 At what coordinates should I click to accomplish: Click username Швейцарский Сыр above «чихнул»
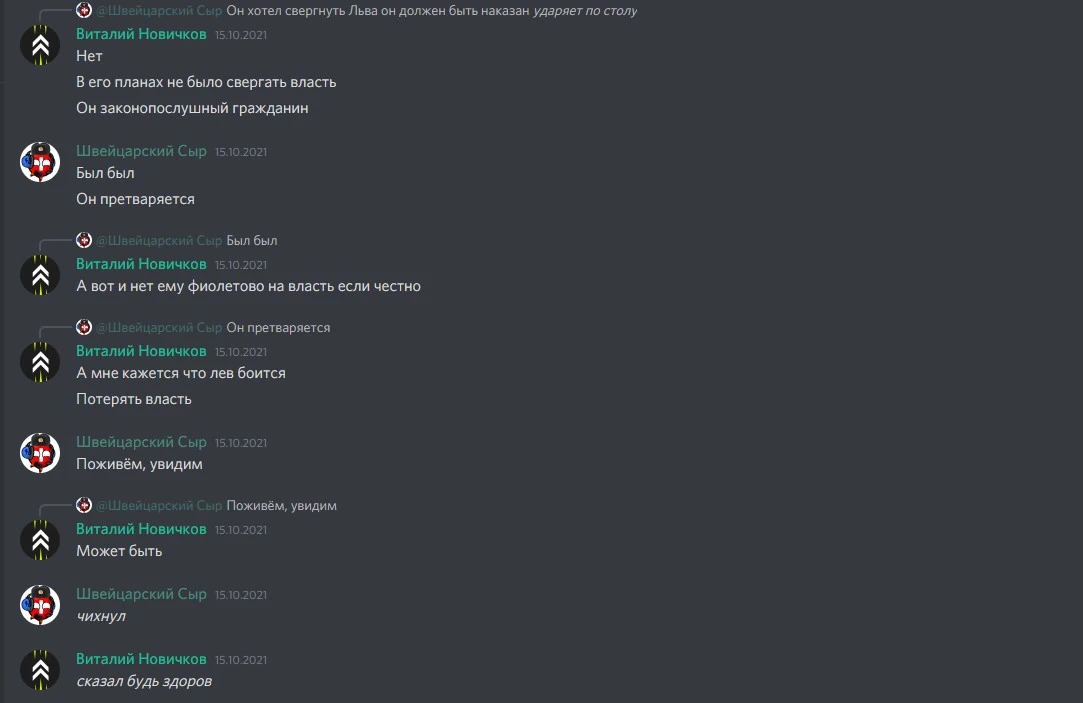click(141, 594)
